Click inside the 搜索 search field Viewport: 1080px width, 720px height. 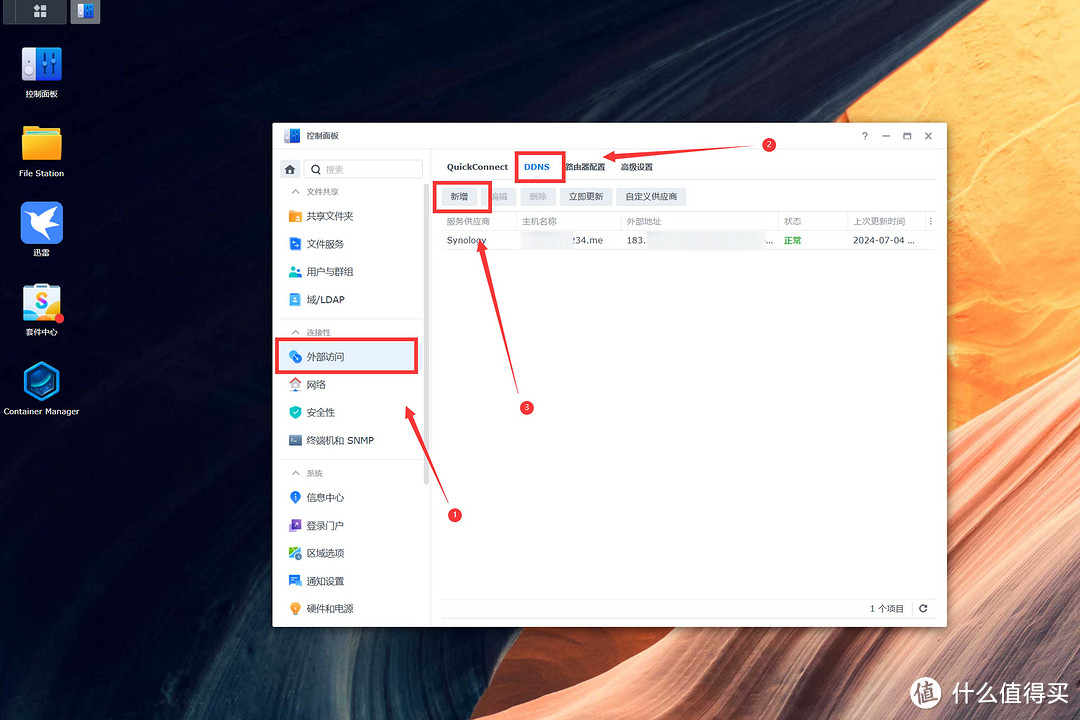coord(370,168)
